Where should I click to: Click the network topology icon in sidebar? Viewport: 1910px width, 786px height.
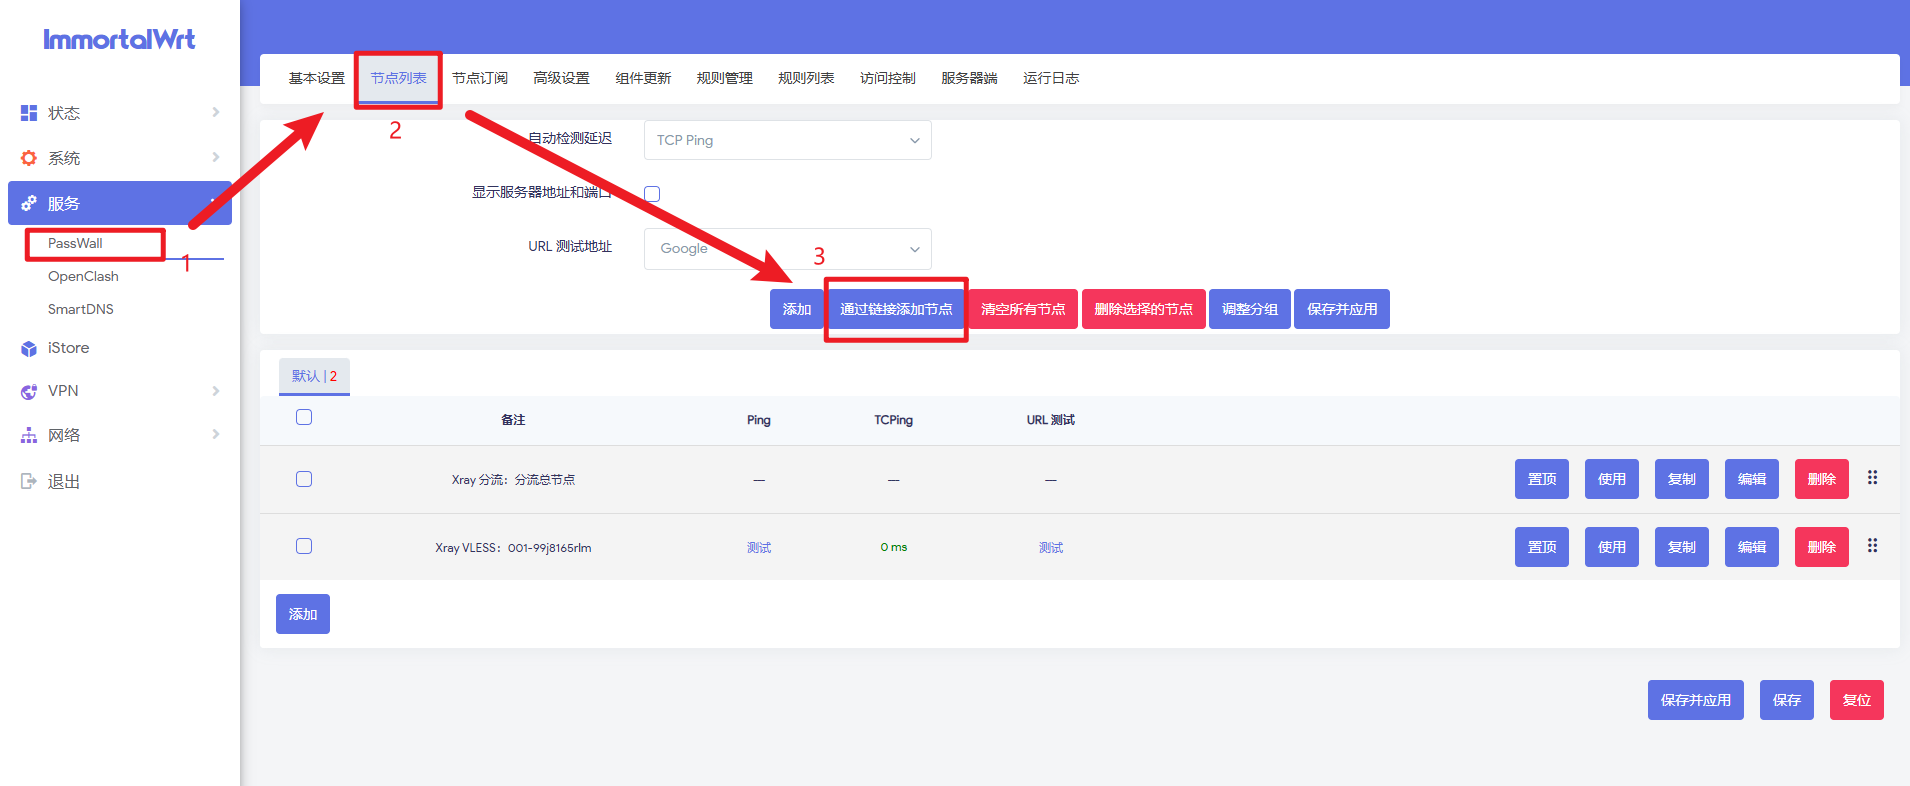coord(29,436)
